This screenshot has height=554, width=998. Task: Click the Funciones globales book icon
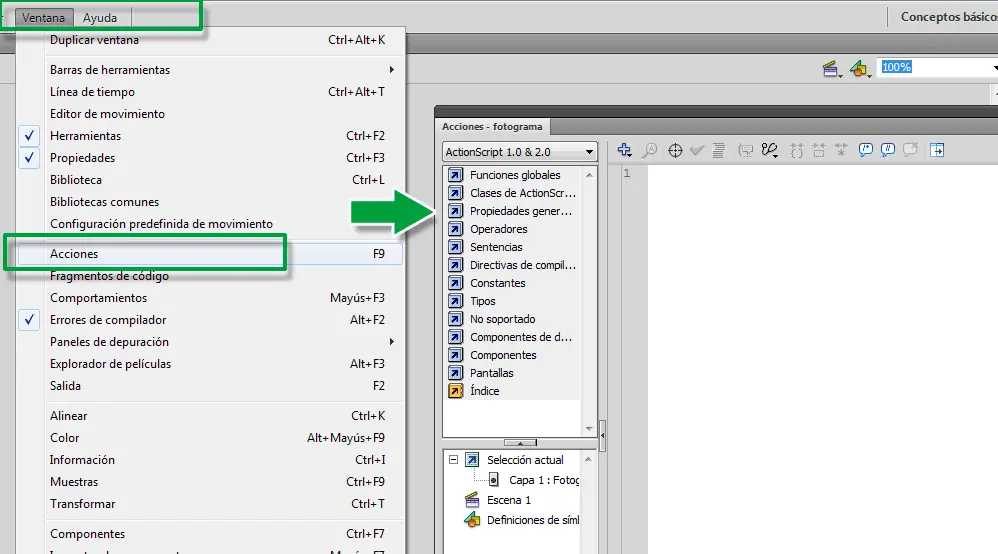click(456, 174)
